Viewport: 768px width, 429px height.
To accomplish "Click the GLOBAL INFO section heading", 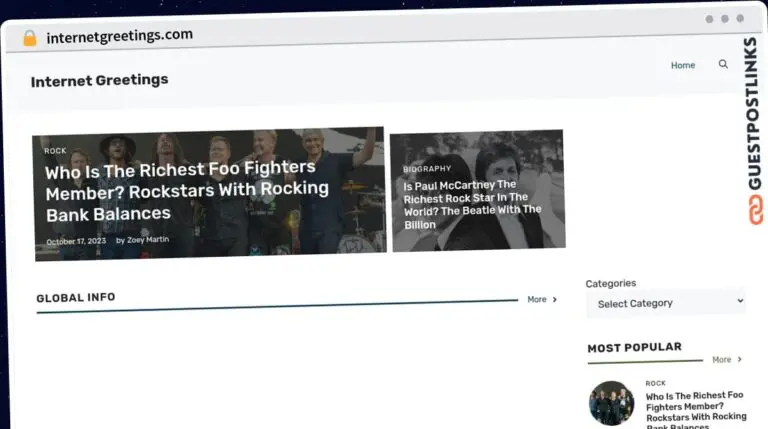I will 76,298.
